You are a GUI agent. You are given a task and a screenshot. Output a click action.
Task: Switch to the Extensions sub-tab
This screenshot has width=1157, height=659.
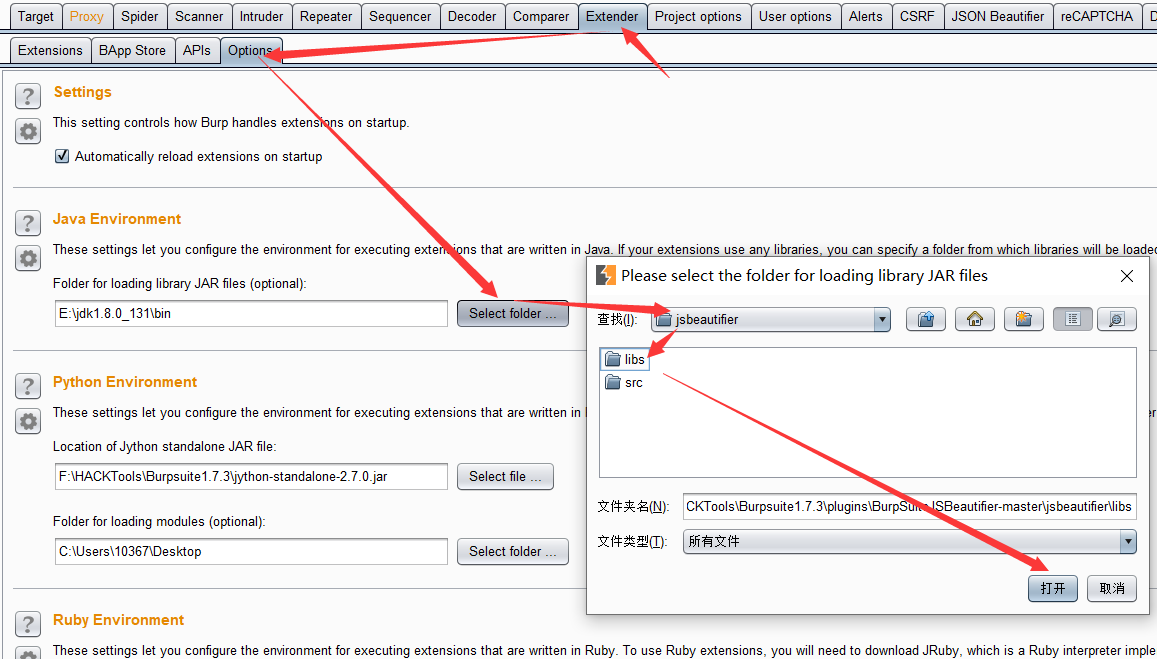[50, 50]
